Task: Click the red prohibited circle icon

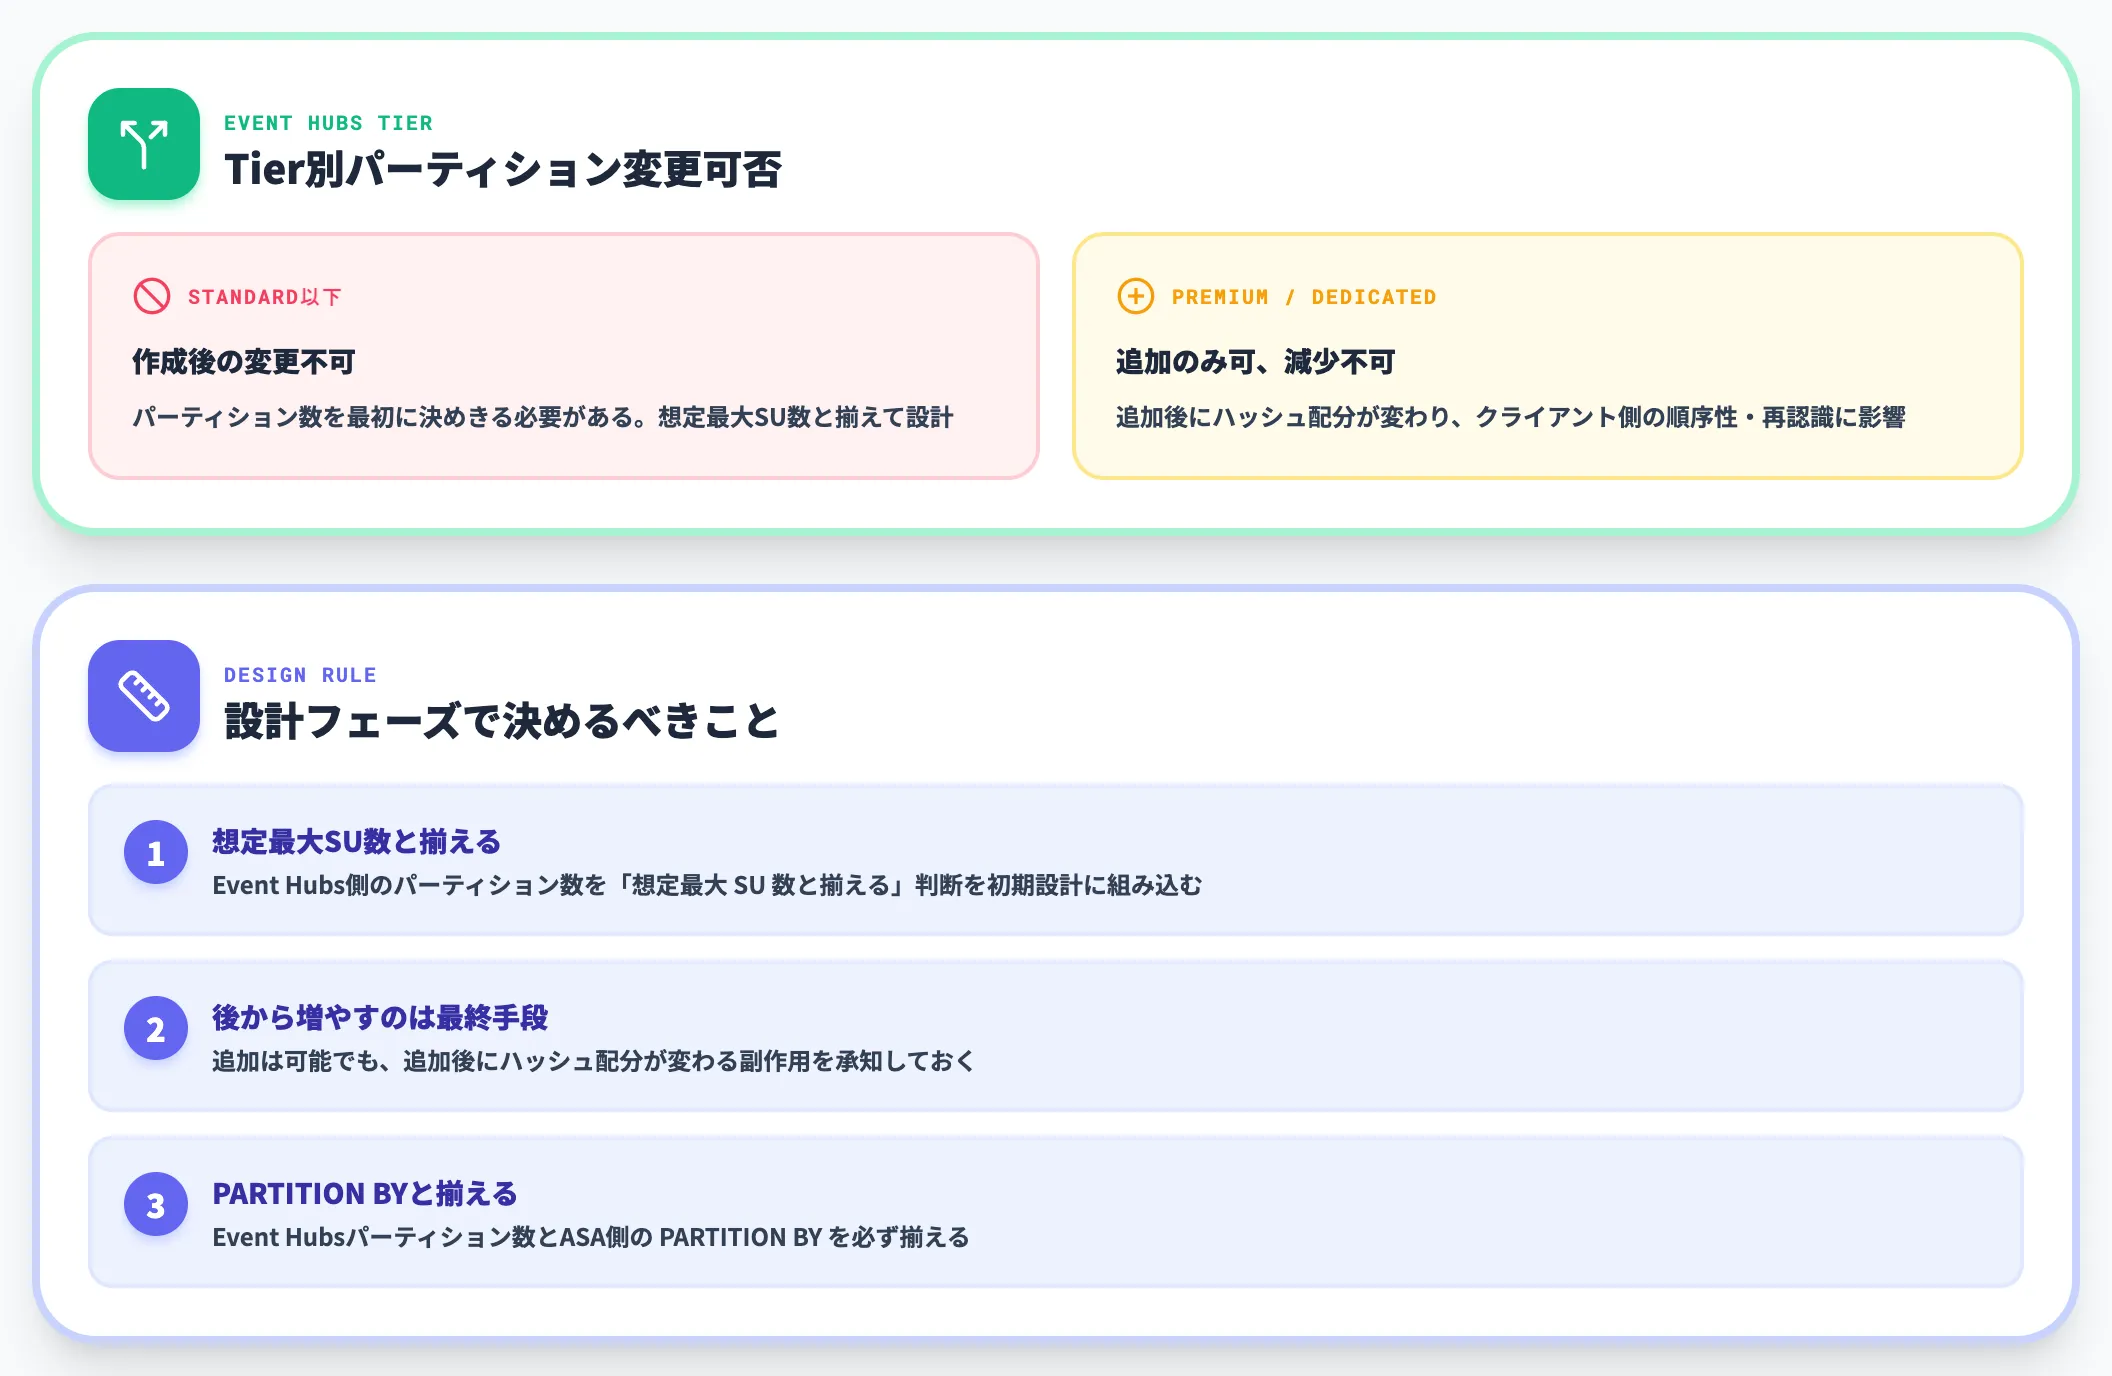Action: pos(152,296)
